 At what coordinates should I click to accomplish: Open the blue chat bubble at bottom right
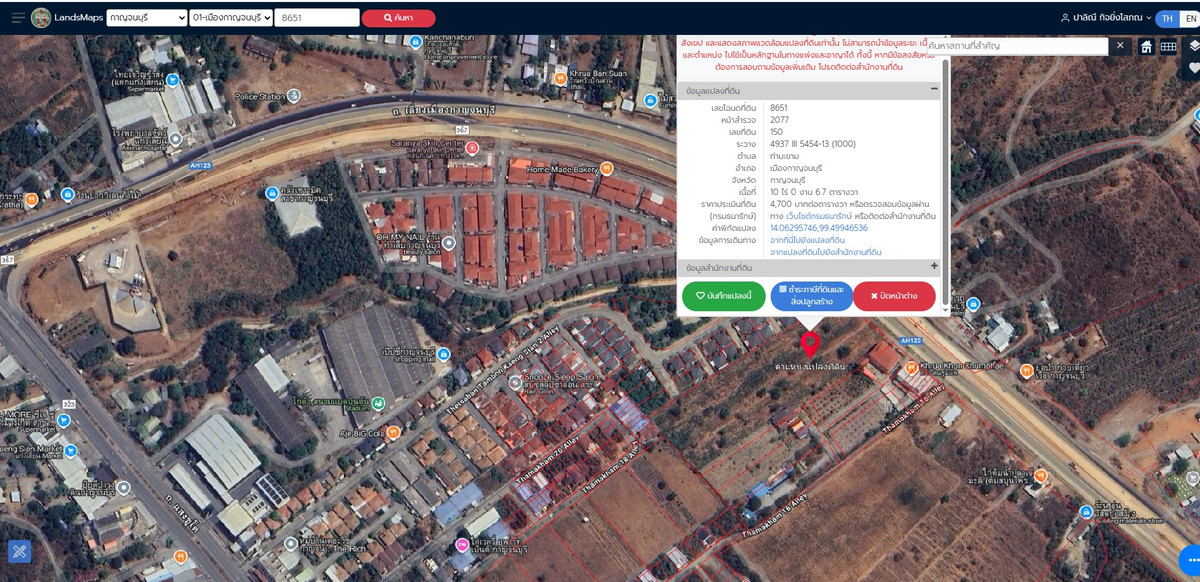tap(1190, 561)
